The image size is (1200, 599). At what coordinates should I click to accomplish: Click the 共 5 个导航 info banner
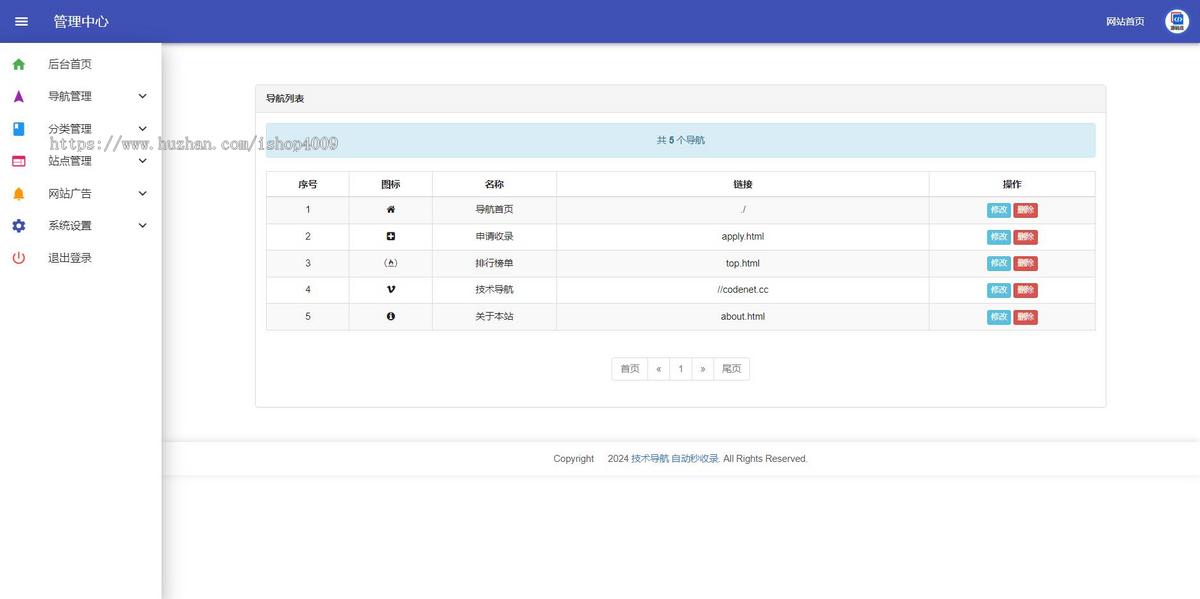click(x=681, y=140)
